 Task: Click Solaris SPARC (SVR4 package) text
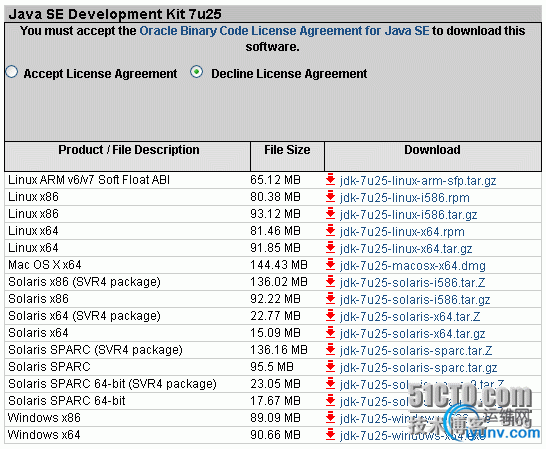coord(95,350)
